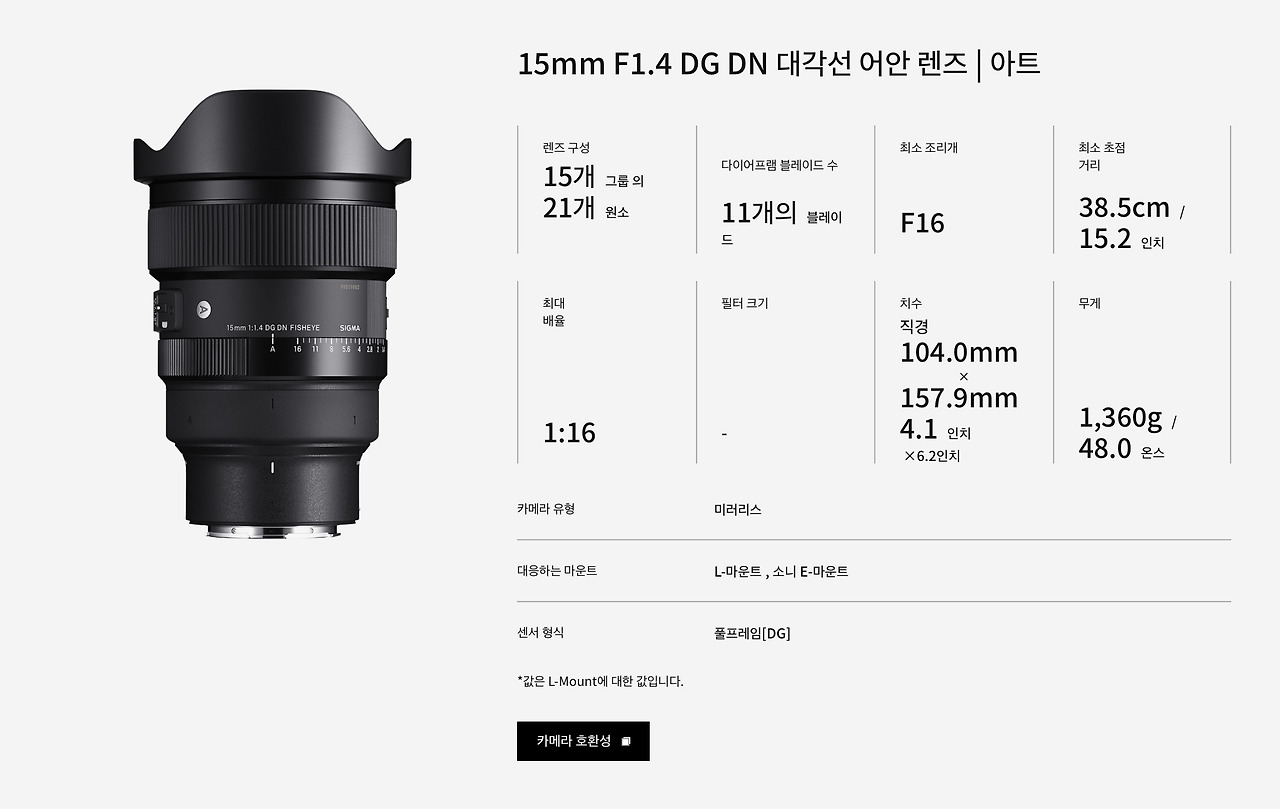Click the 최소 조리개 F16 value
This screenshot has height=809, width=1280.
[x=922, y=223]
